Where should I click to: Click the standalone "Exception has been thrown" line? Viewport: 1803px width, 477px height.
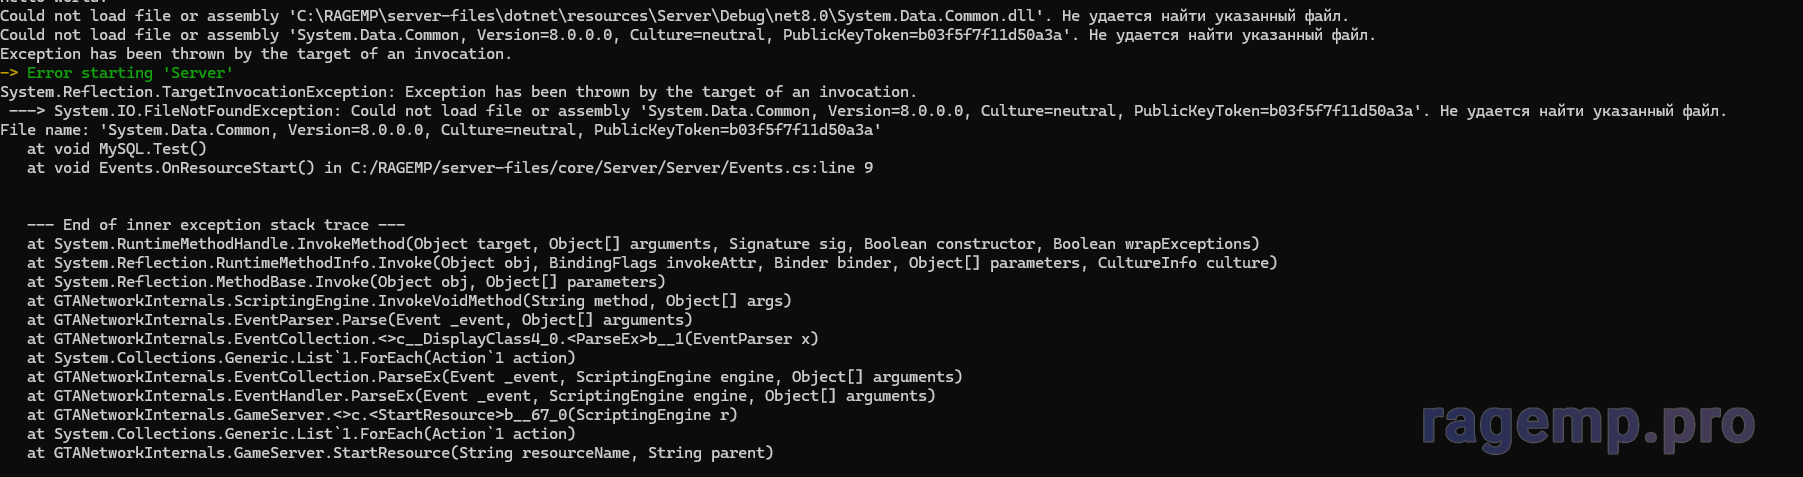point(255,54)
